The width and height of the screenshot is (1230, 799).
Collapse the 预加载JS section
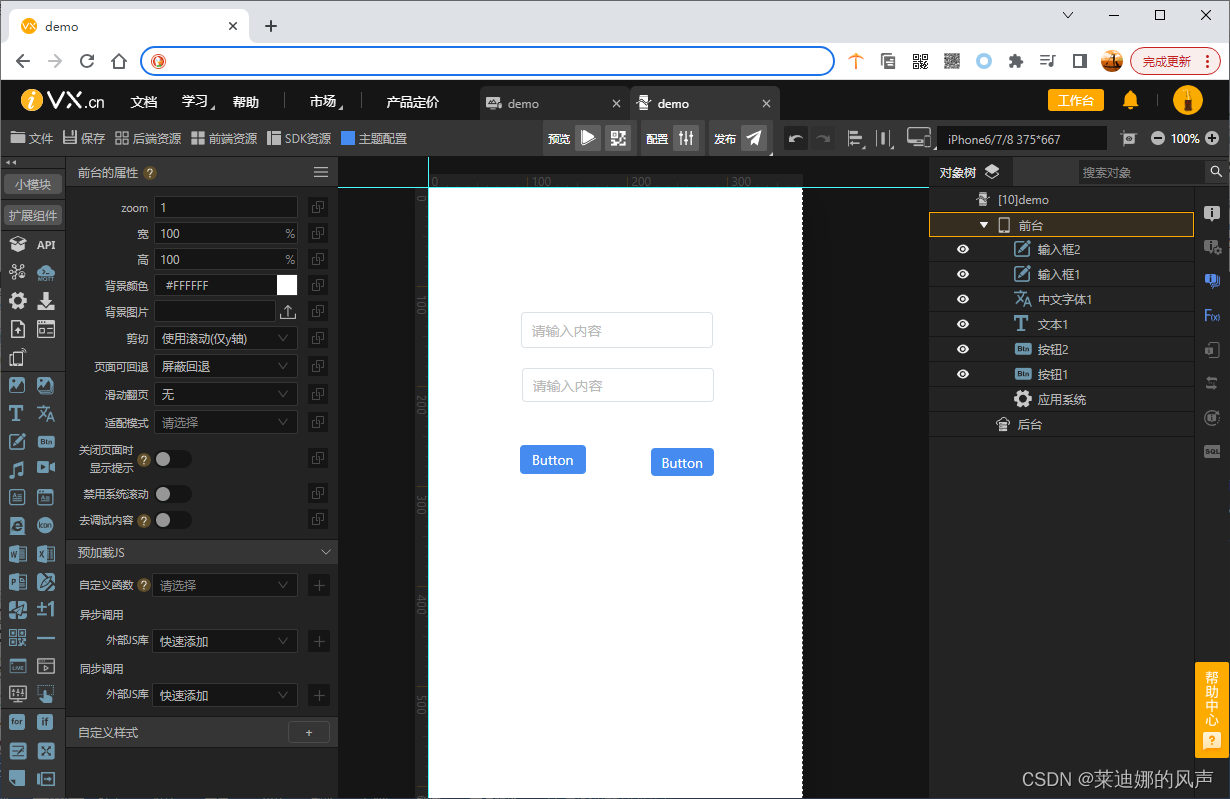click(x=326, y=552)
